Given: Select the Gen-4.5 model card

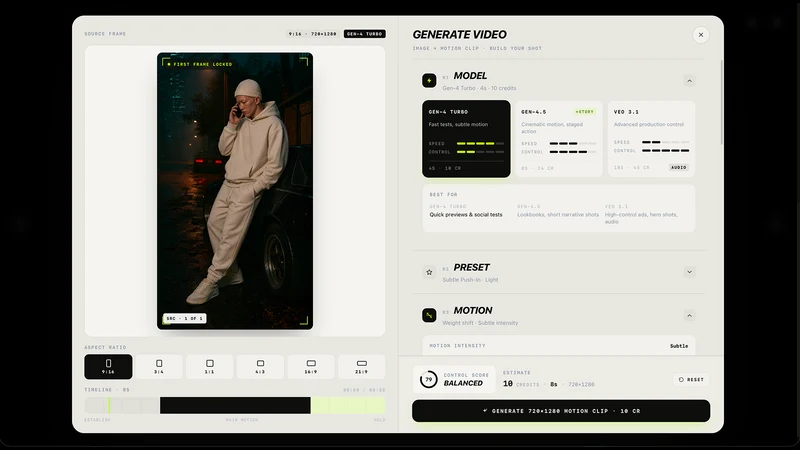Looking at the screenshot, I should tap(559, 139).
